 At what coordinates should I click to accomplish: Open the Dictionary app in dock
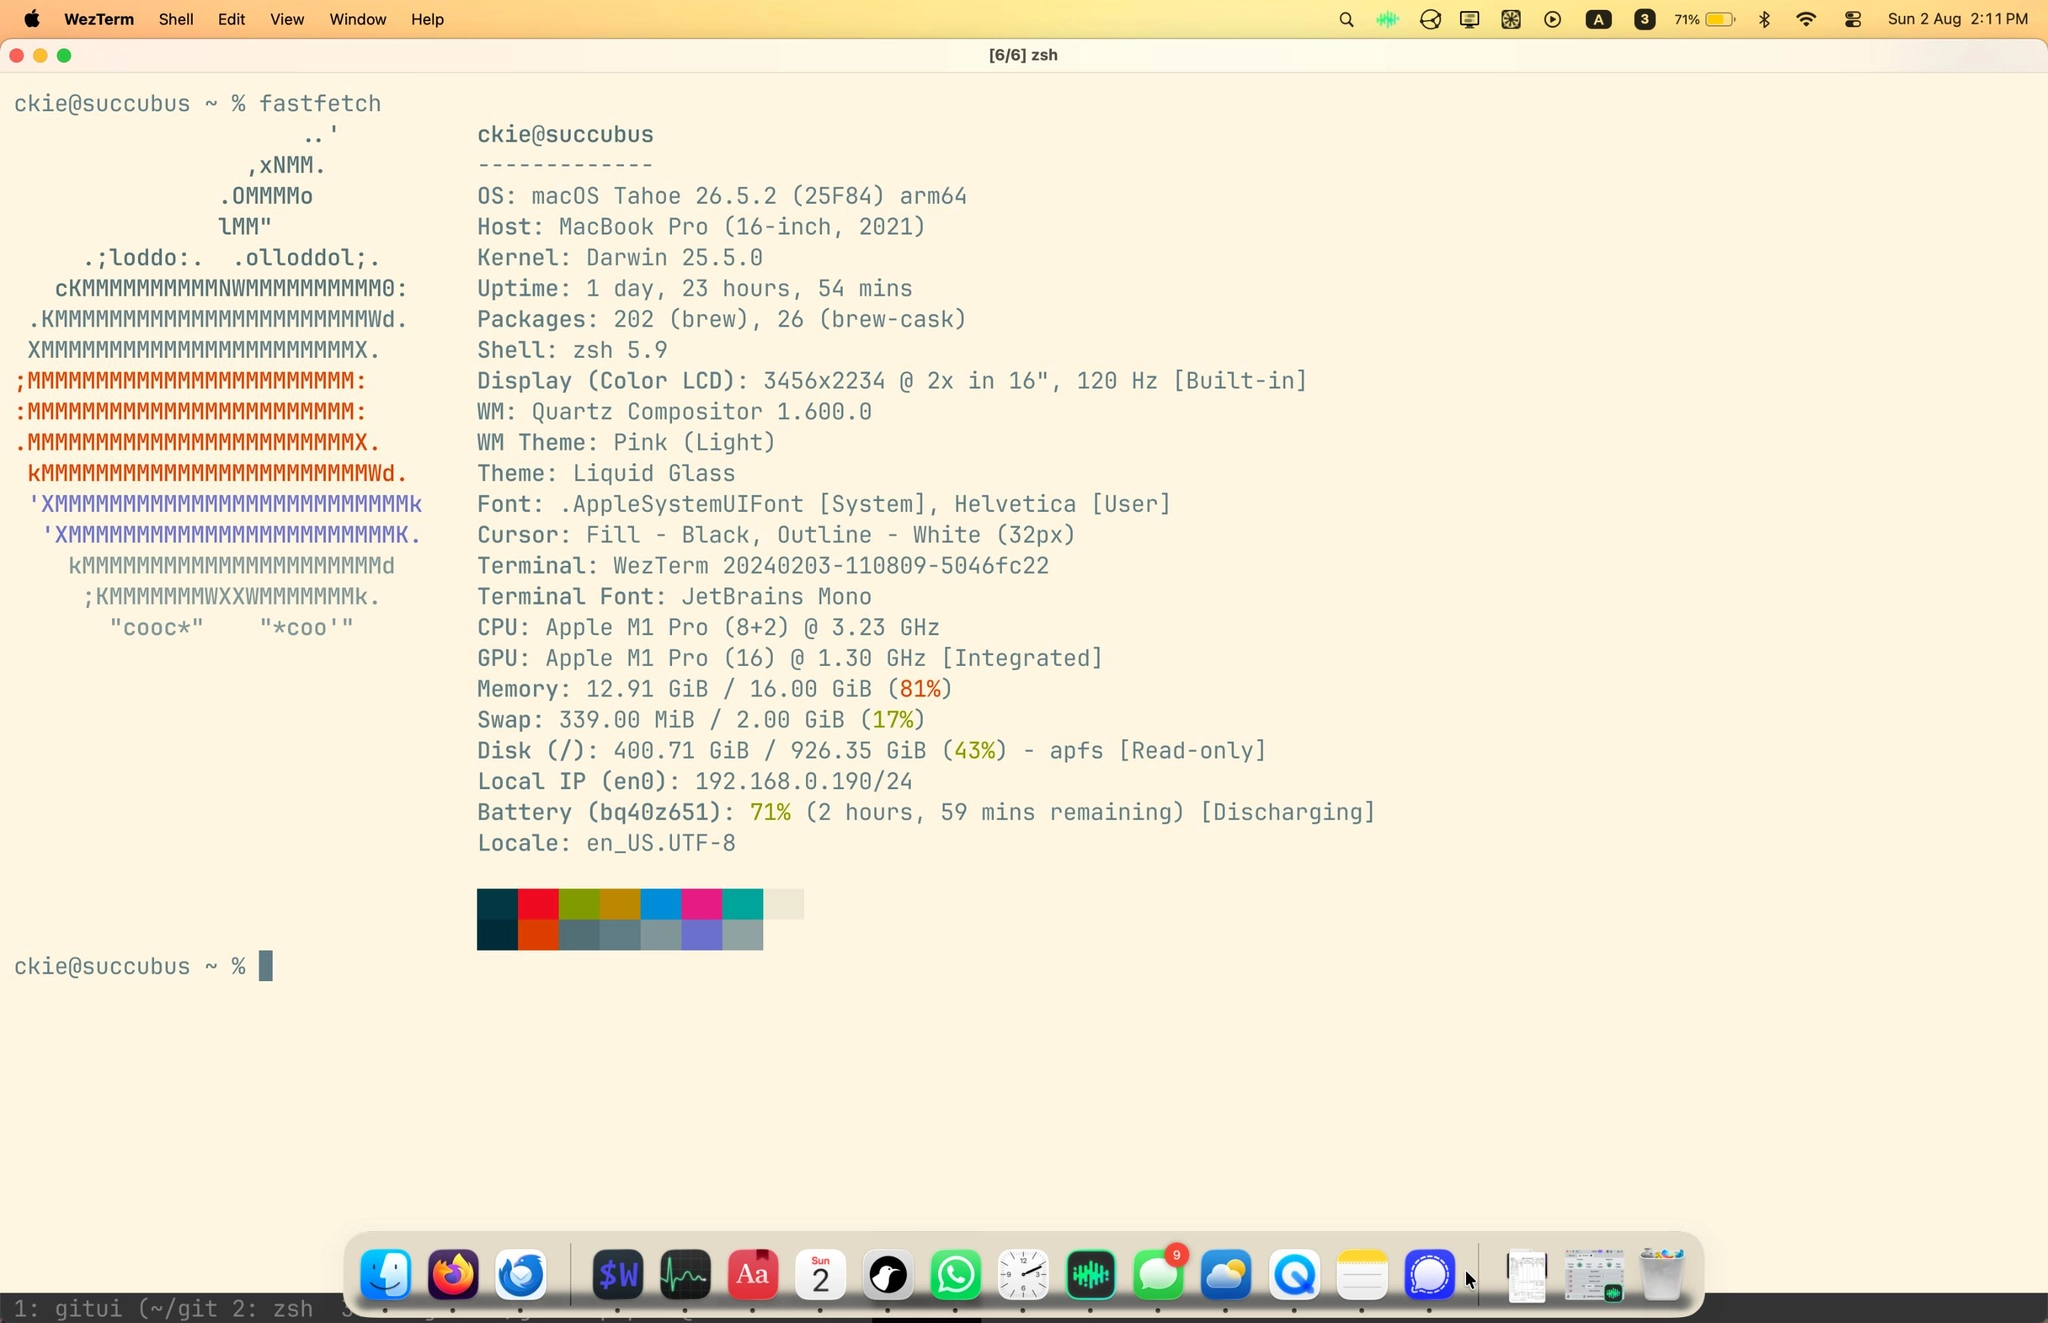(x=753, y=1275)
